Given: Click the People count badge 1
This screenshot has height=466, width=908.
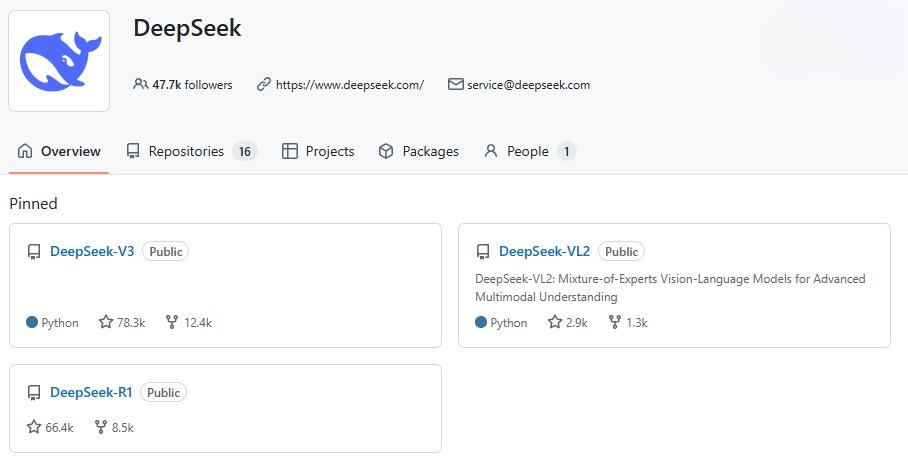Looking at the screenshot, I should [567, 152].
